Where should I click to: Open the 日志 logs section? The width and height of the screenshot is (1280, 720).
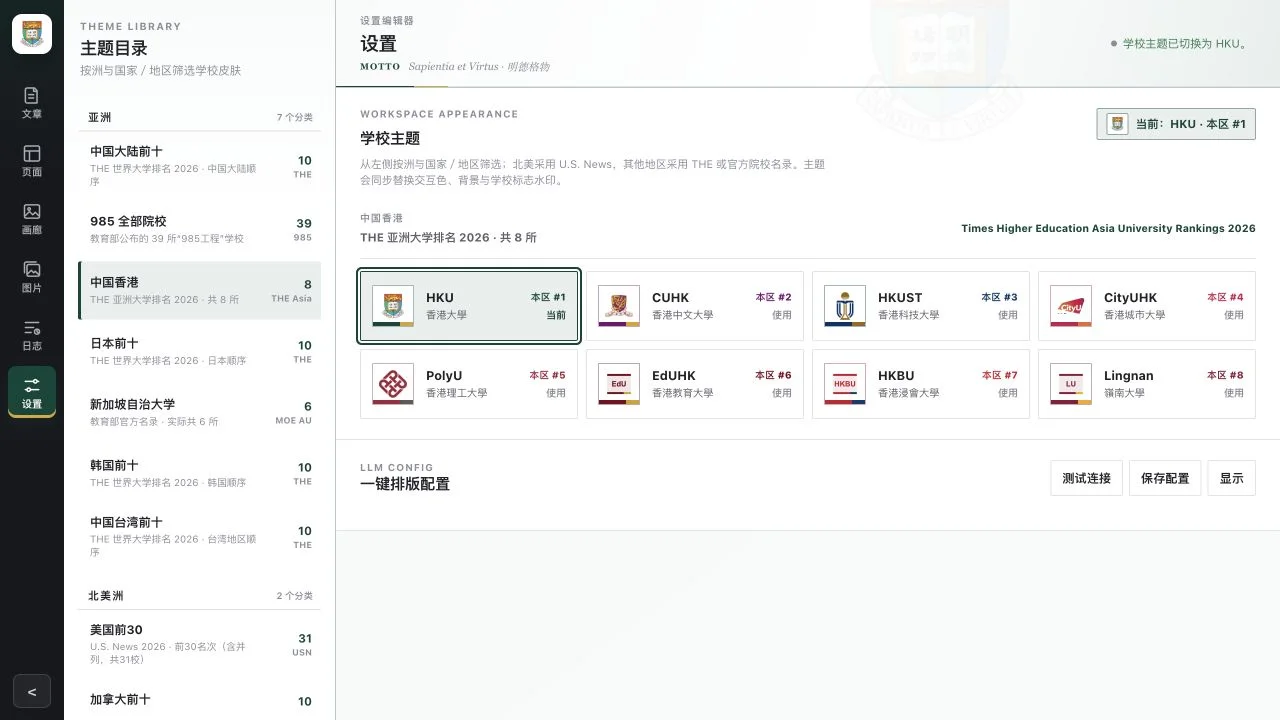(x=32, y=335)
